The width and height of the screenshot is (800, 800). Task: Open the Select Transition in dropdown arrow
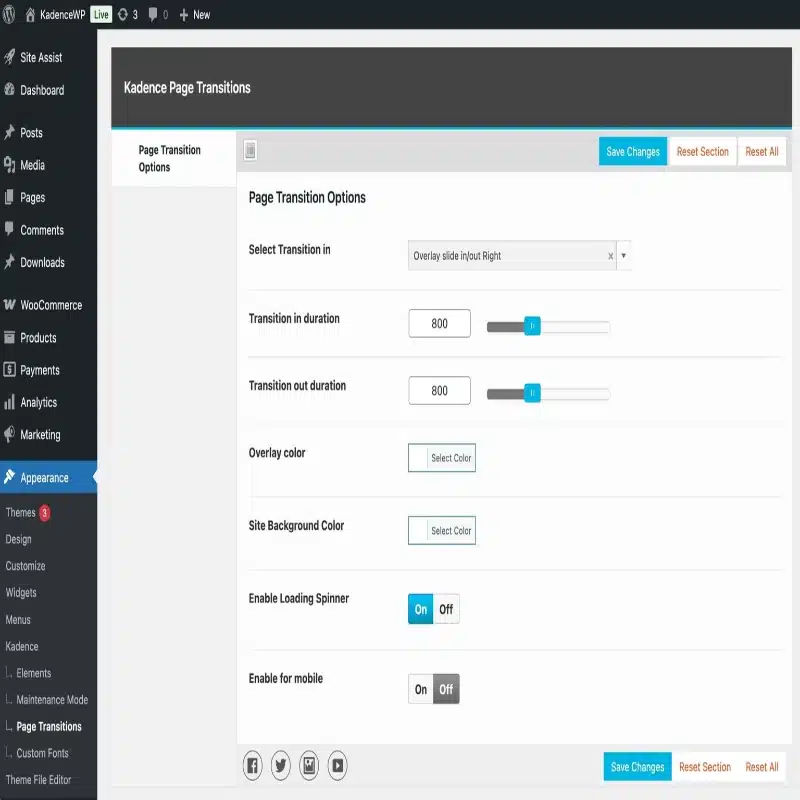tap(624, 256)
